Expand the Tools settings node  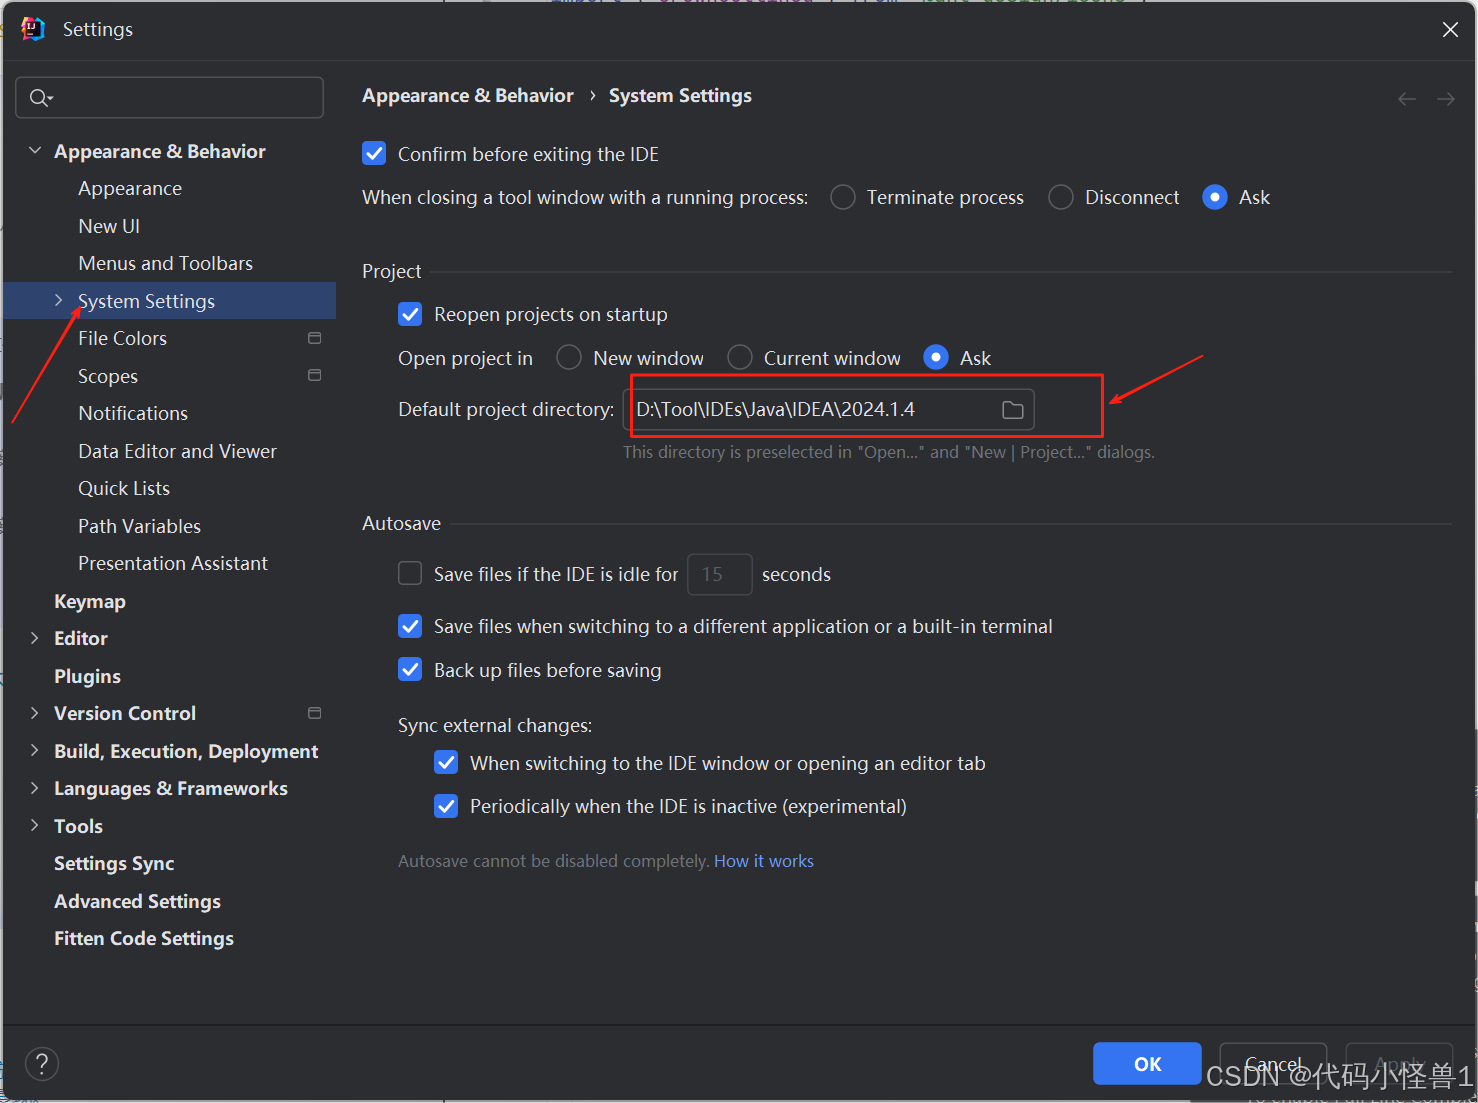[35, 825]
